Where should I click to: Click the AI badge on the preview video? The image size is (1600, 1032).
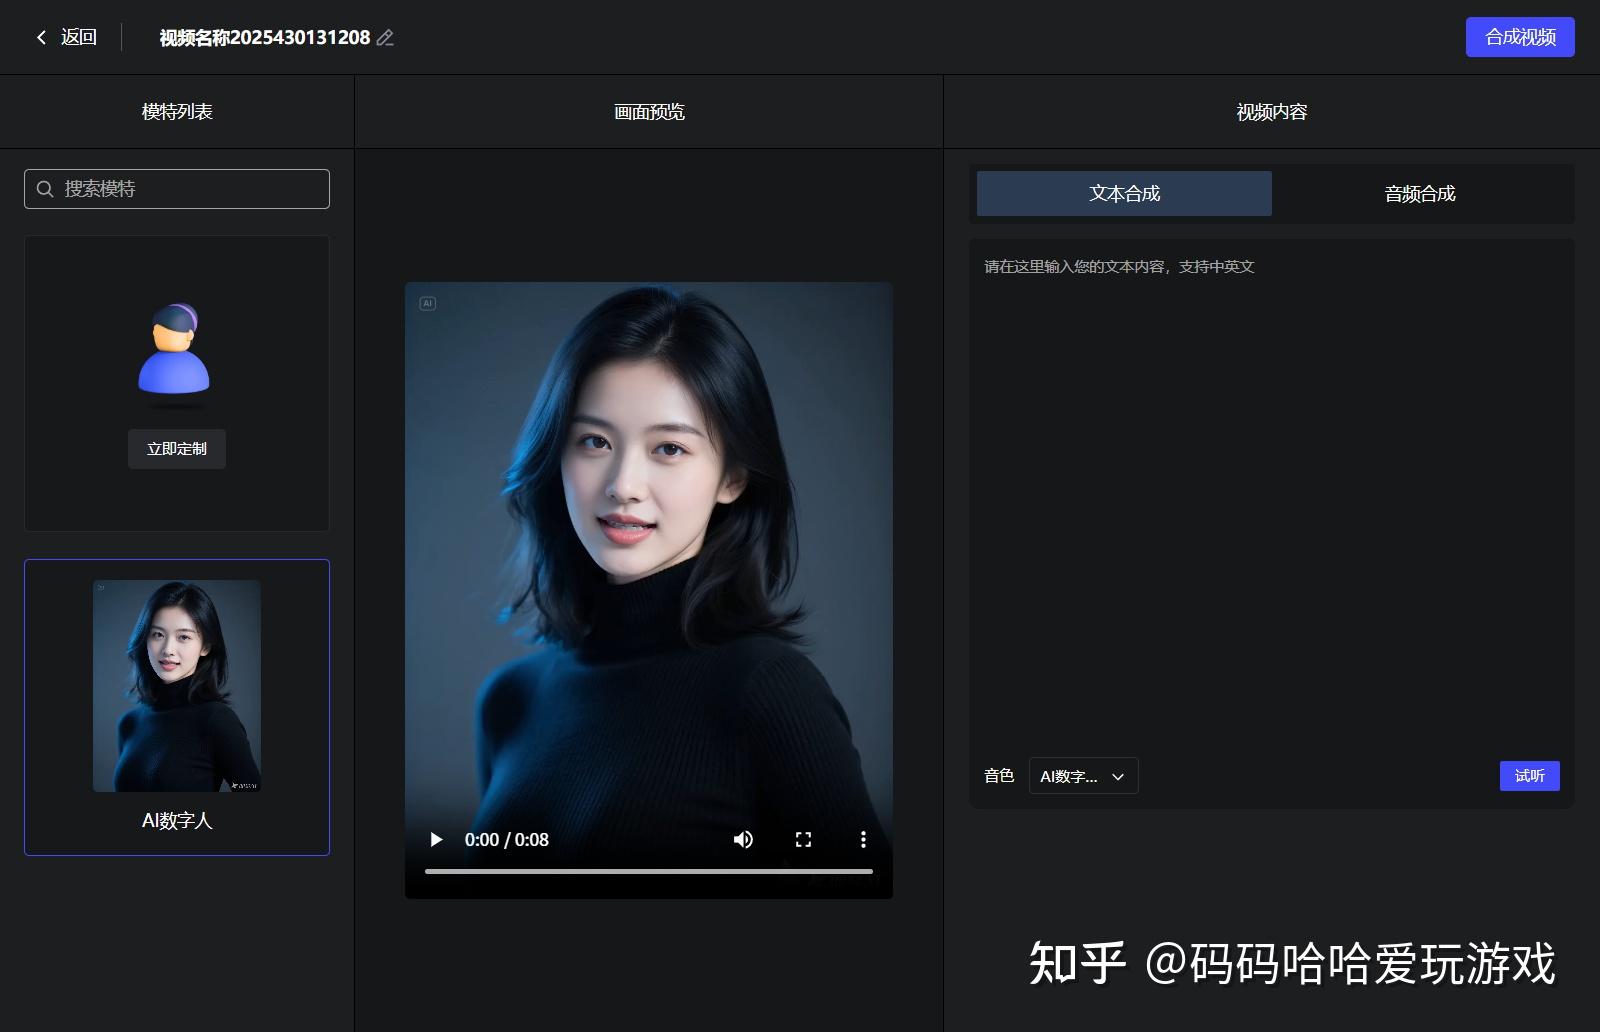point(427,302)
